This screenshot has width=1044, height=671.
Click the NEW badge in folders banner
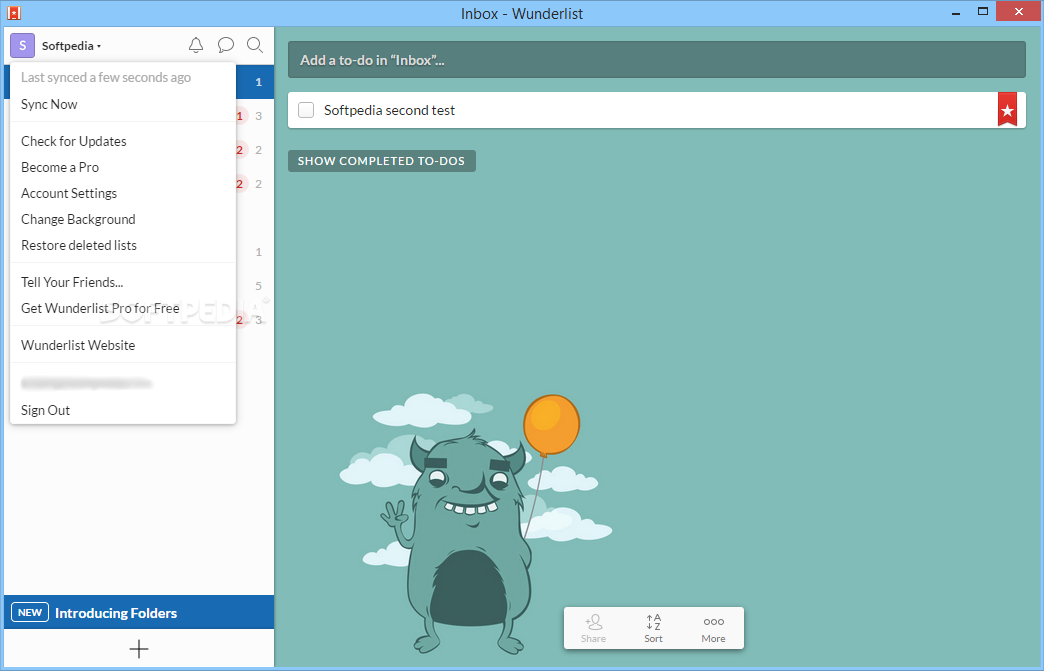(30, 612)
